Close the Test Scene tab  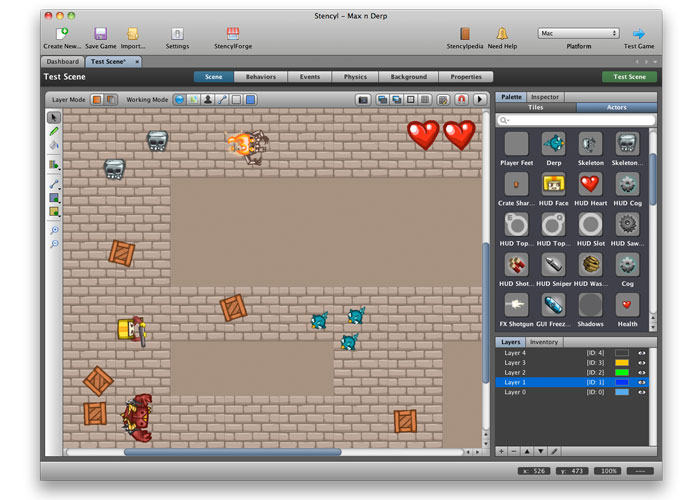click(x=137, y=62)
